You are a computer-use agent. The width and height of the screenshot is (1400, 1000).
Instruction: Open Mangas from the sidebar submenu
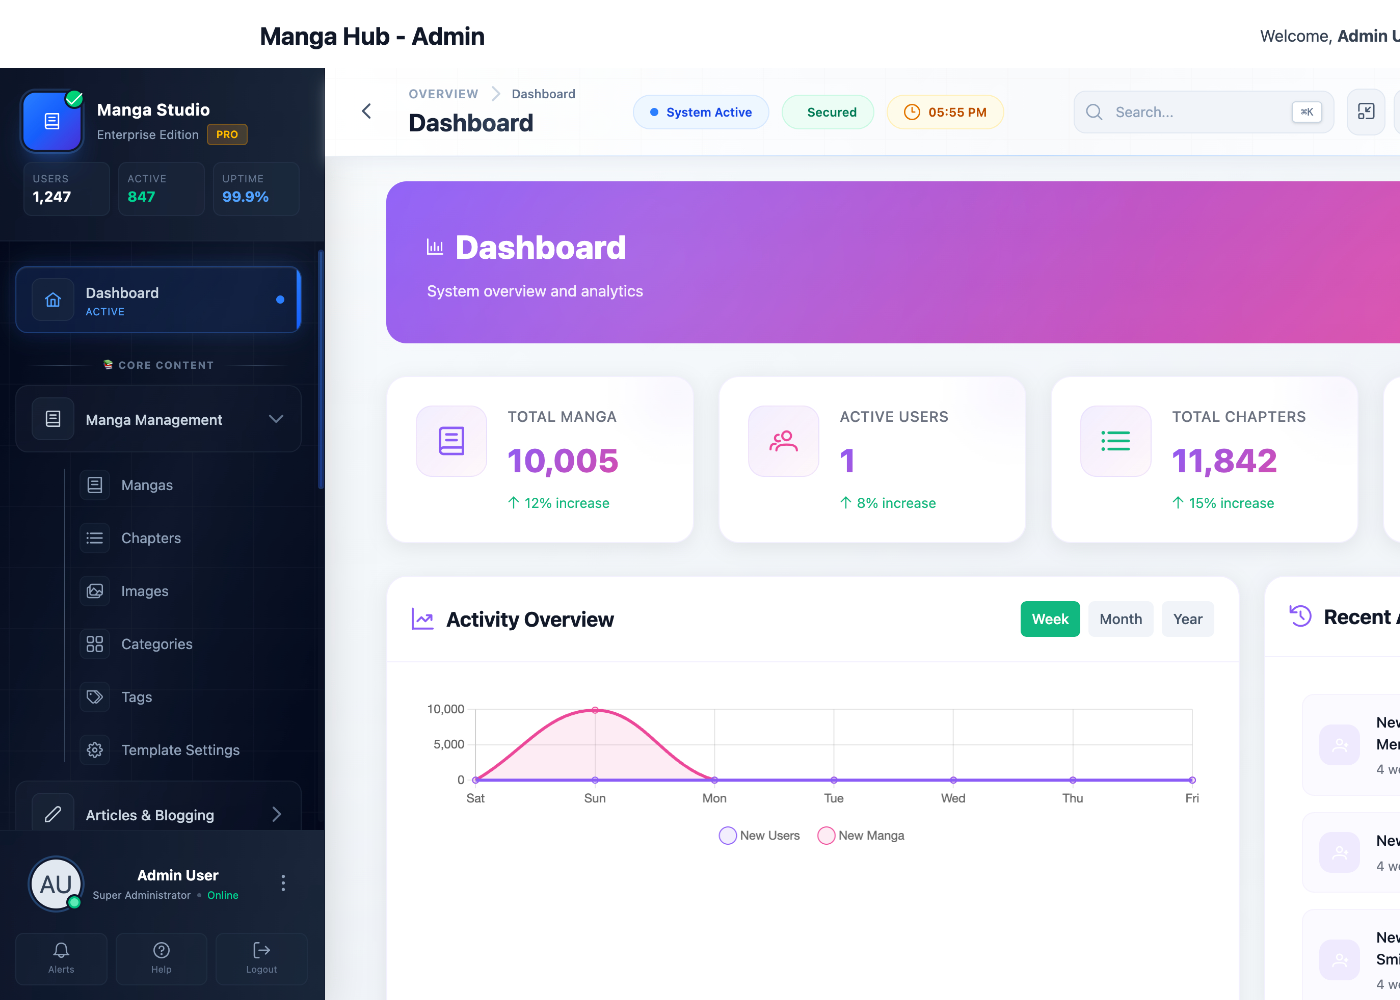click(x=147, y=485)
